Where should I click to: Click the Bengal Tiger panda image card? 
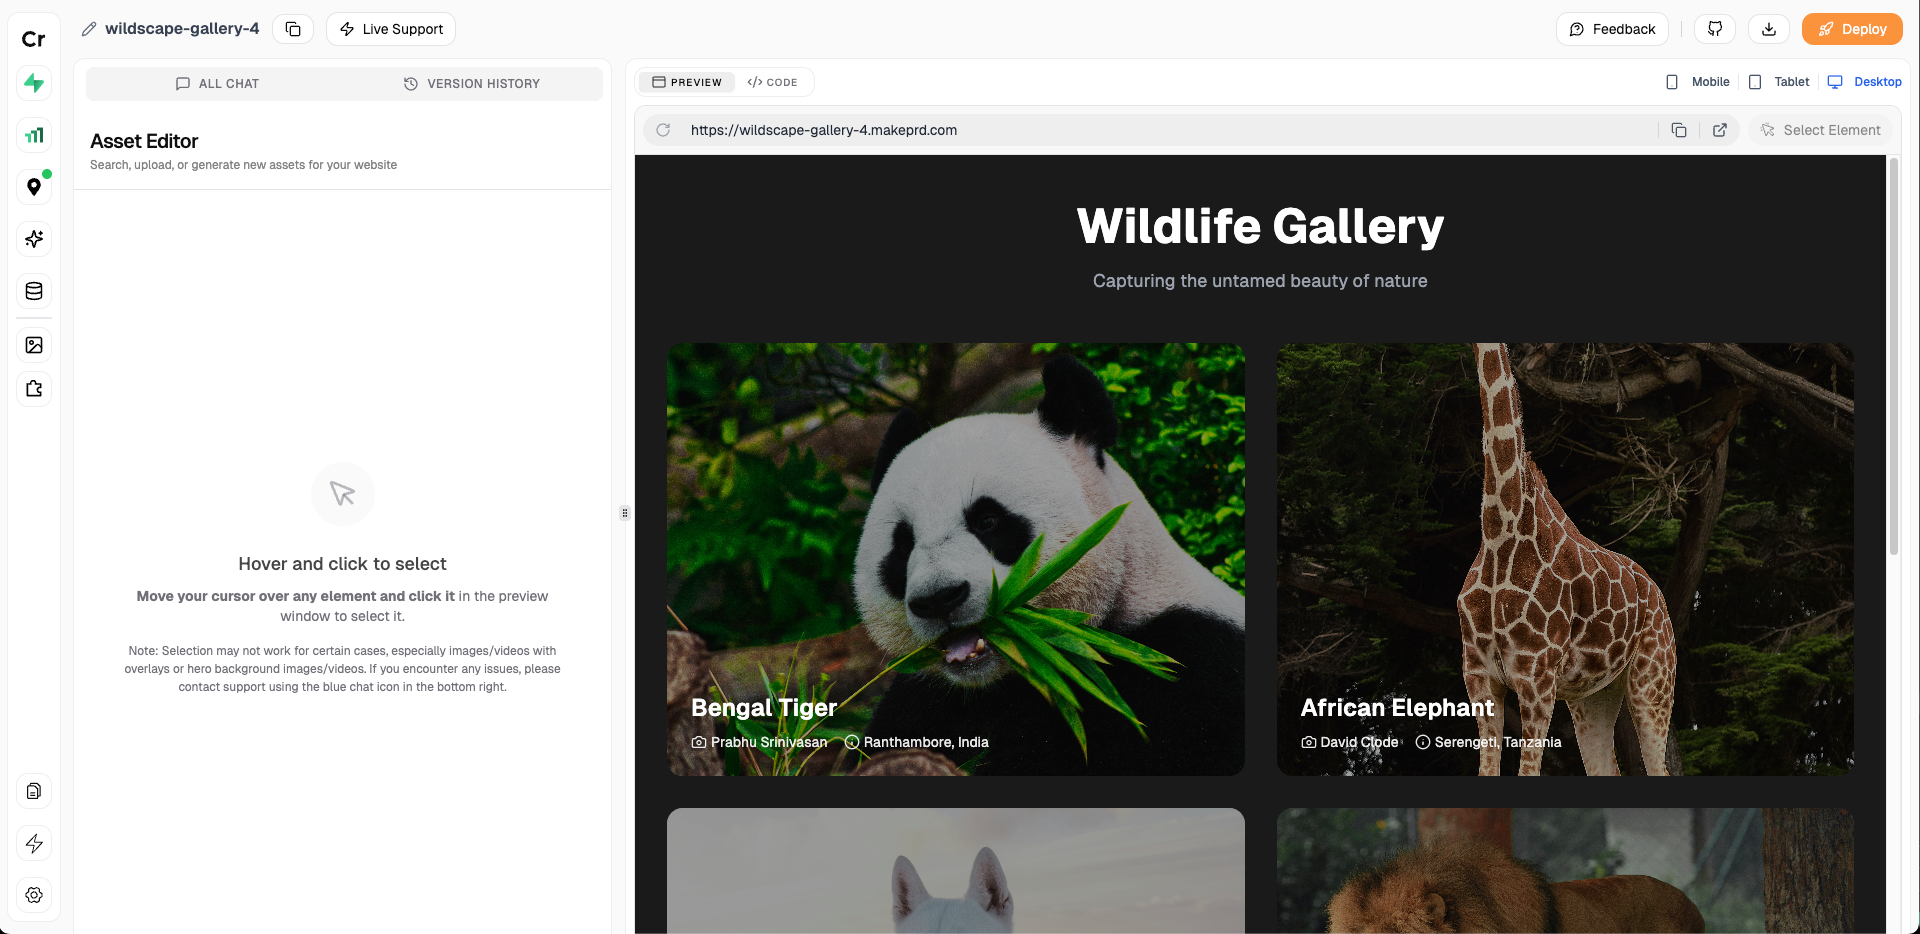(x=956, y=559)
